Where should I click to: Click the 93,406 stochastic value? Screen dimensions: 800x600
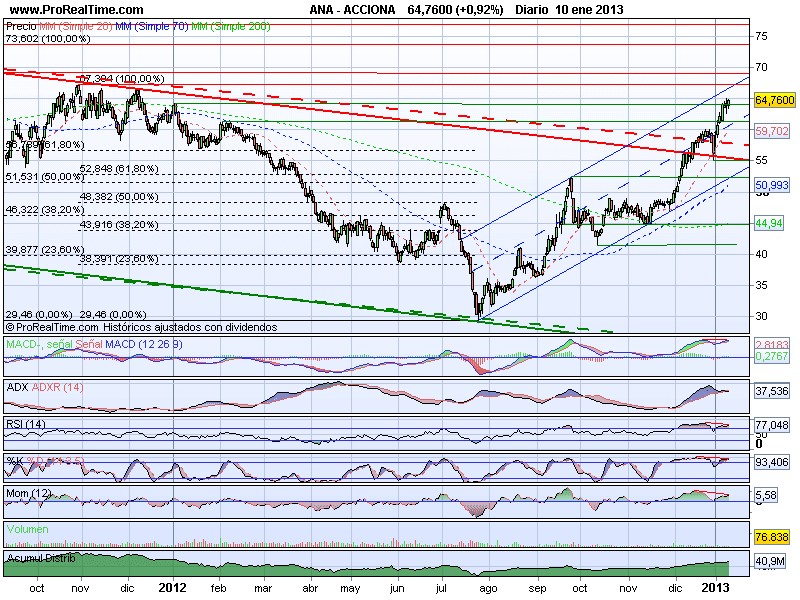[x=772, y=462]
